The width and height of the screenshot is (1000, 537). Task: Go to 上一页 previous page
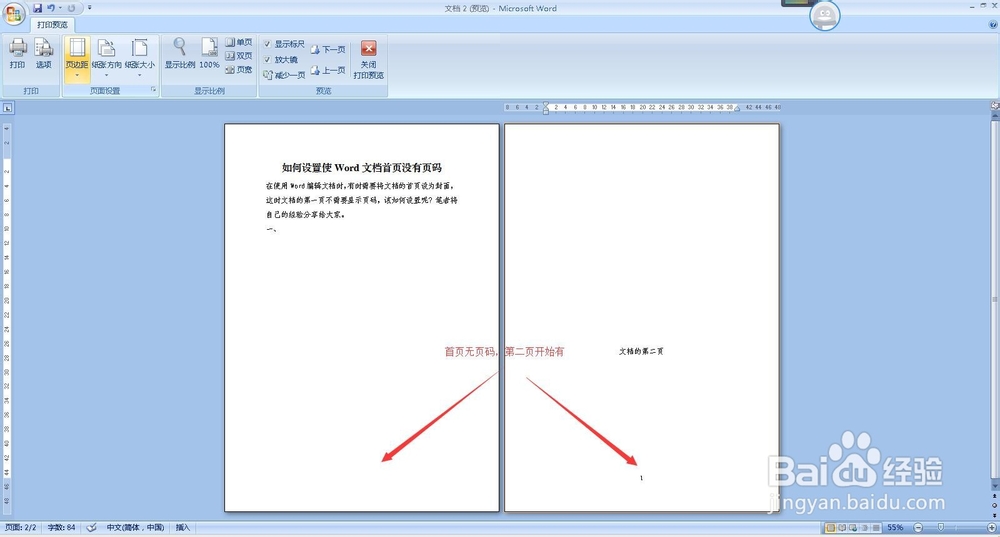(x=328, y=70)
